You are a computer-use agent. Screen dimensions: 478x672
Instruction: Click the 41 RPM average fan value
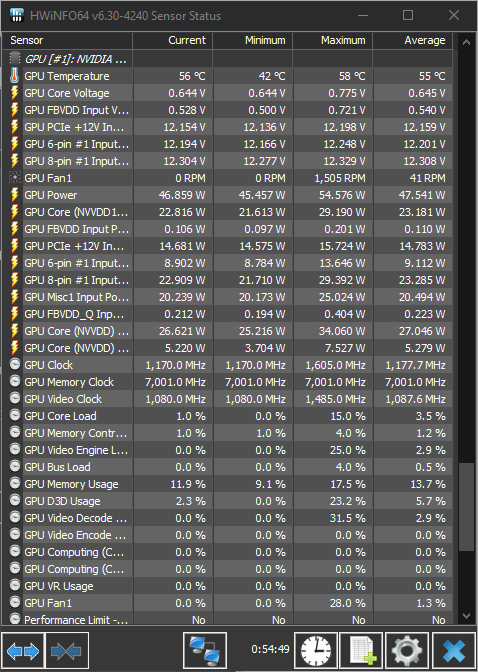pyautogui.click(x=427, y=178)
